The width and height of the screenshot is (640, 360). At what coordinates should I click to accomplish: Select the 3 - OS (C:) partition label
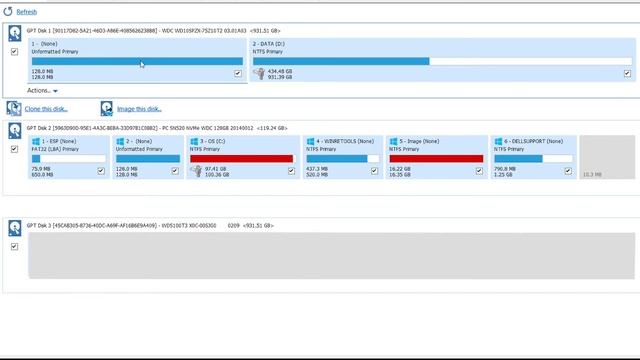pos(213,141)
